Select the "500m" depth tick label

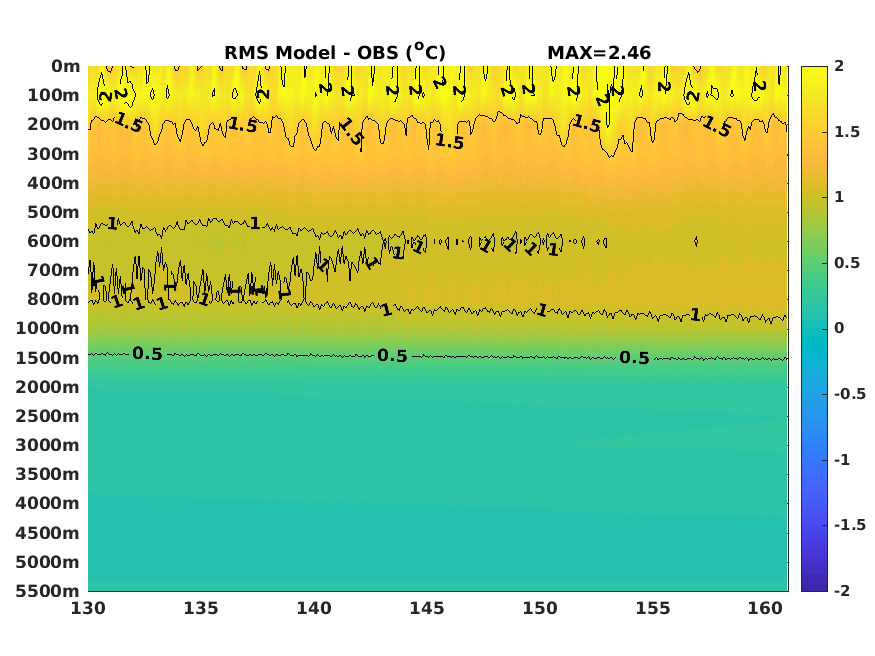click(54, 212)
